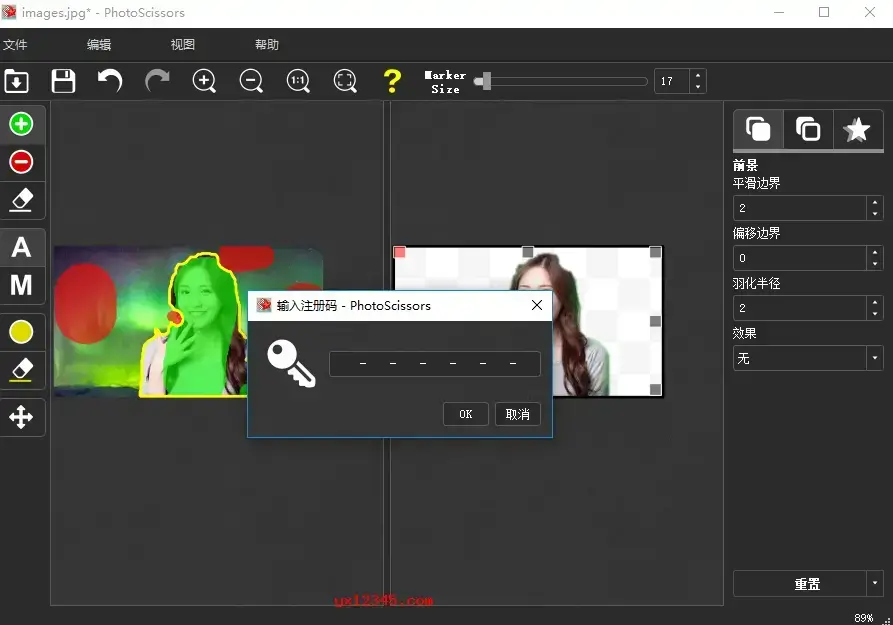Decrease 羽化半径 value with down arrow
Screen dimensions: 893x625
875,314
